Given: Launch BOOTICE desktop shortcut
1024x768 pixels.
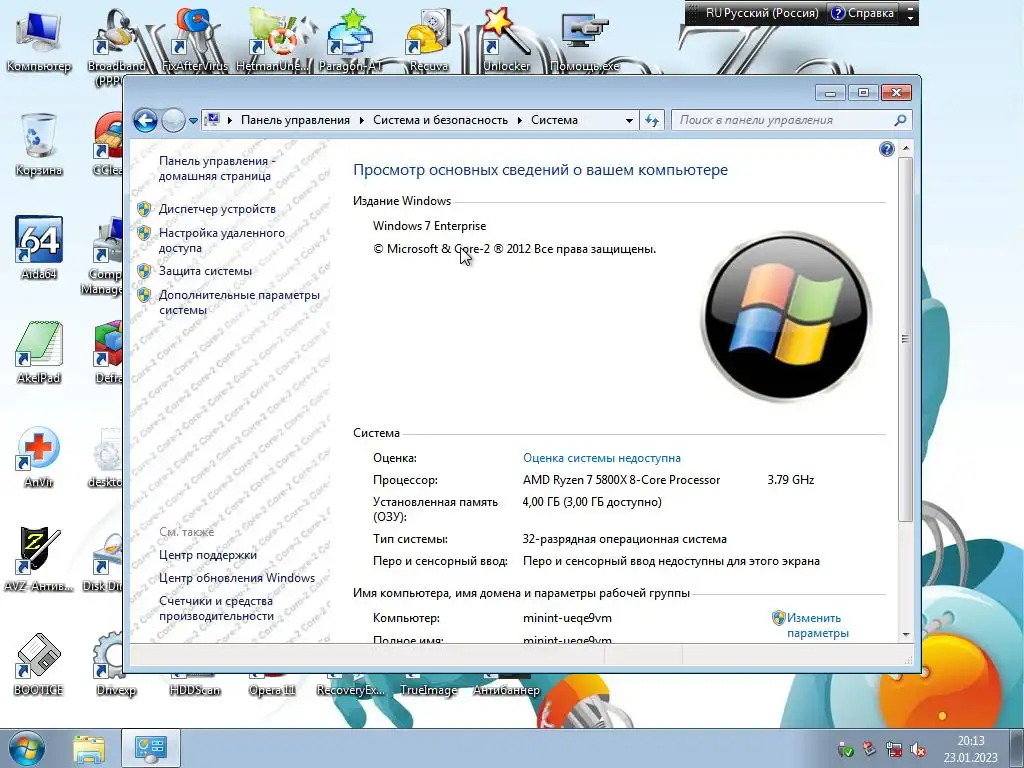Looking at the screenshot, I should coord(39,665).
